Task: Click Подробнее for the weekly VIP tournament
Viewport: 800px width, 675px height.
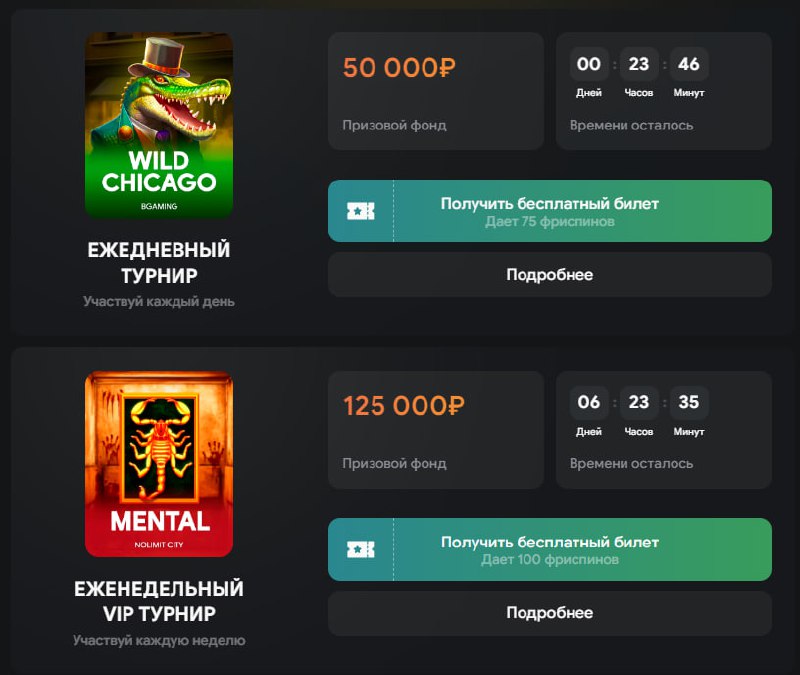Action: 550,613
